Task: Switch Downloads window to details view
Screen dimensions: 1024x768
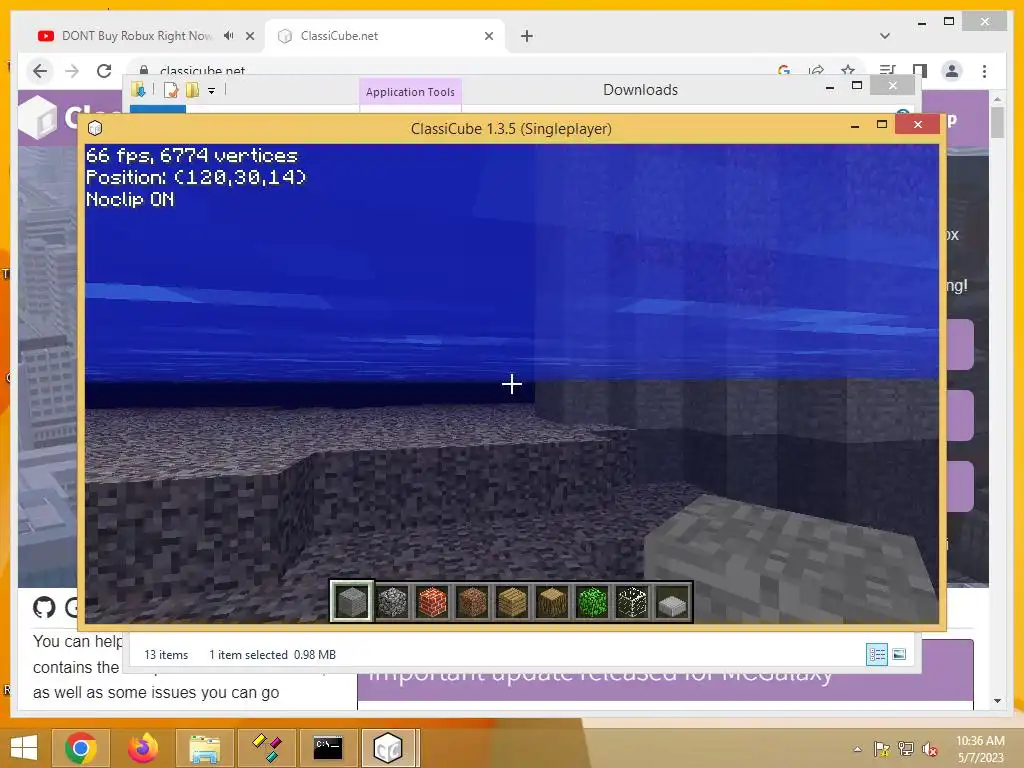Action: pyautogui.click(x=876, y=654)
